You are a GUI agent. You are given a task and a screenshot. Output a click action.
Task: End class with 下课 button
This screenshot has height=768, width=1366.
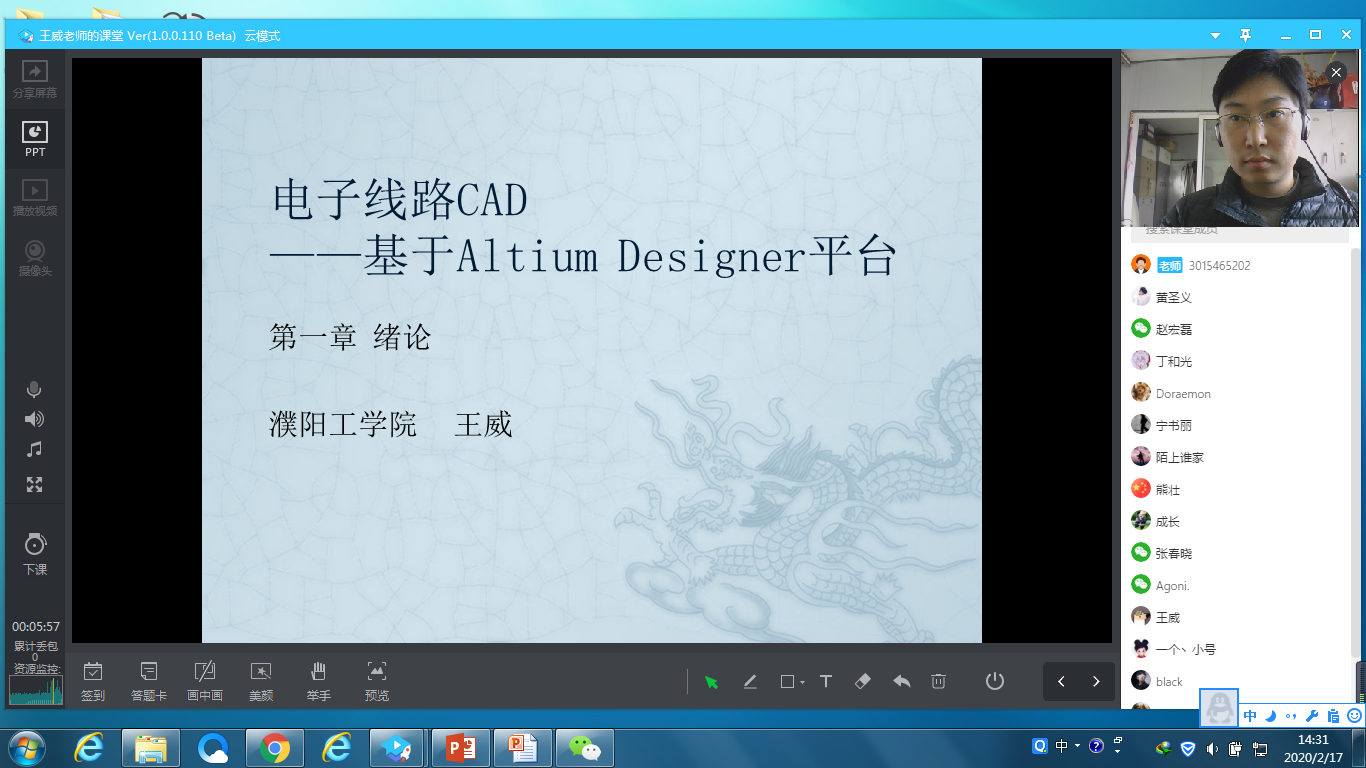pyautogui.click(x=35, y=553)
